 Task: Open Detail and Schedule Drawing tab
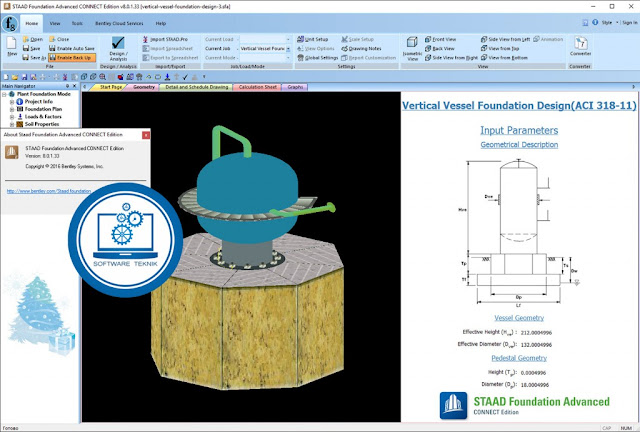point(196,87)
